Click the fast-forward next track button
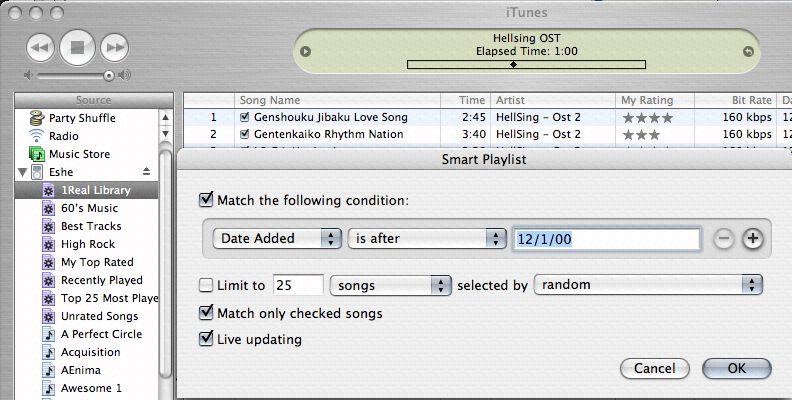 pyautogui.click(x=115, y=48)
